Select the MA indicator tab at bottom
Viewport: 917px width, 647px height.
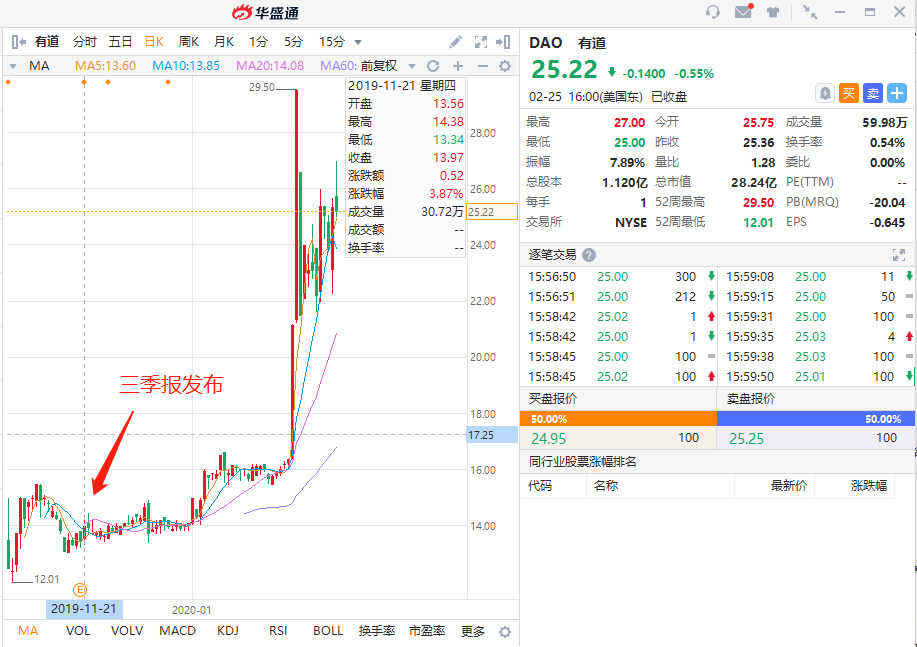[x=28, y=631]
